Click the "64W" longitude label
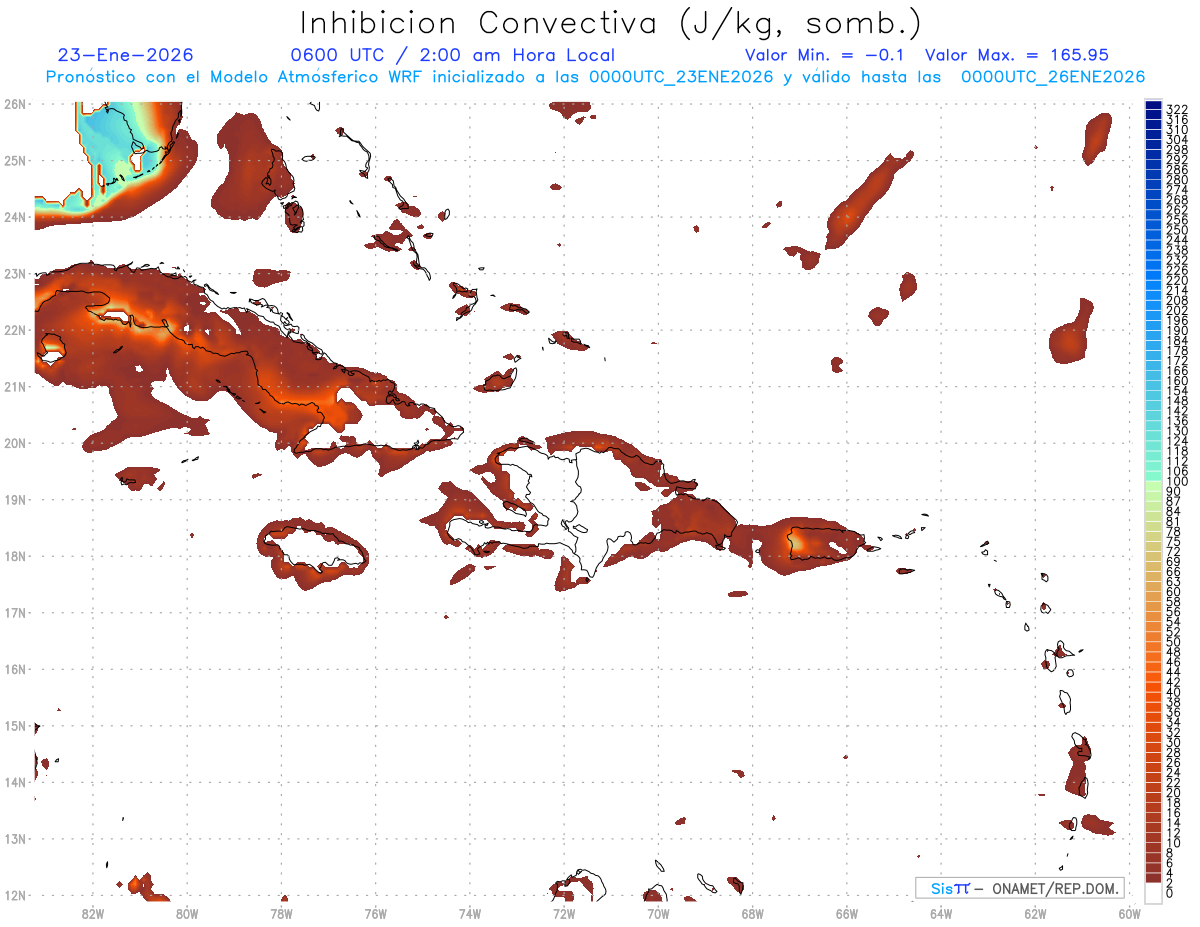Viewport: 1200px width, 927px height. pos(941,913)
